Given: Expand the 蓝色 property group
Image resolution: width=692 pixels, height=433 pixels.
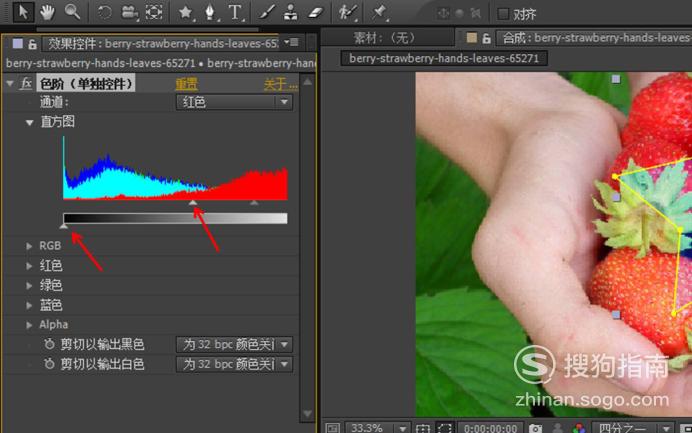Looking at the screenshot, I should tap(29, 305).
